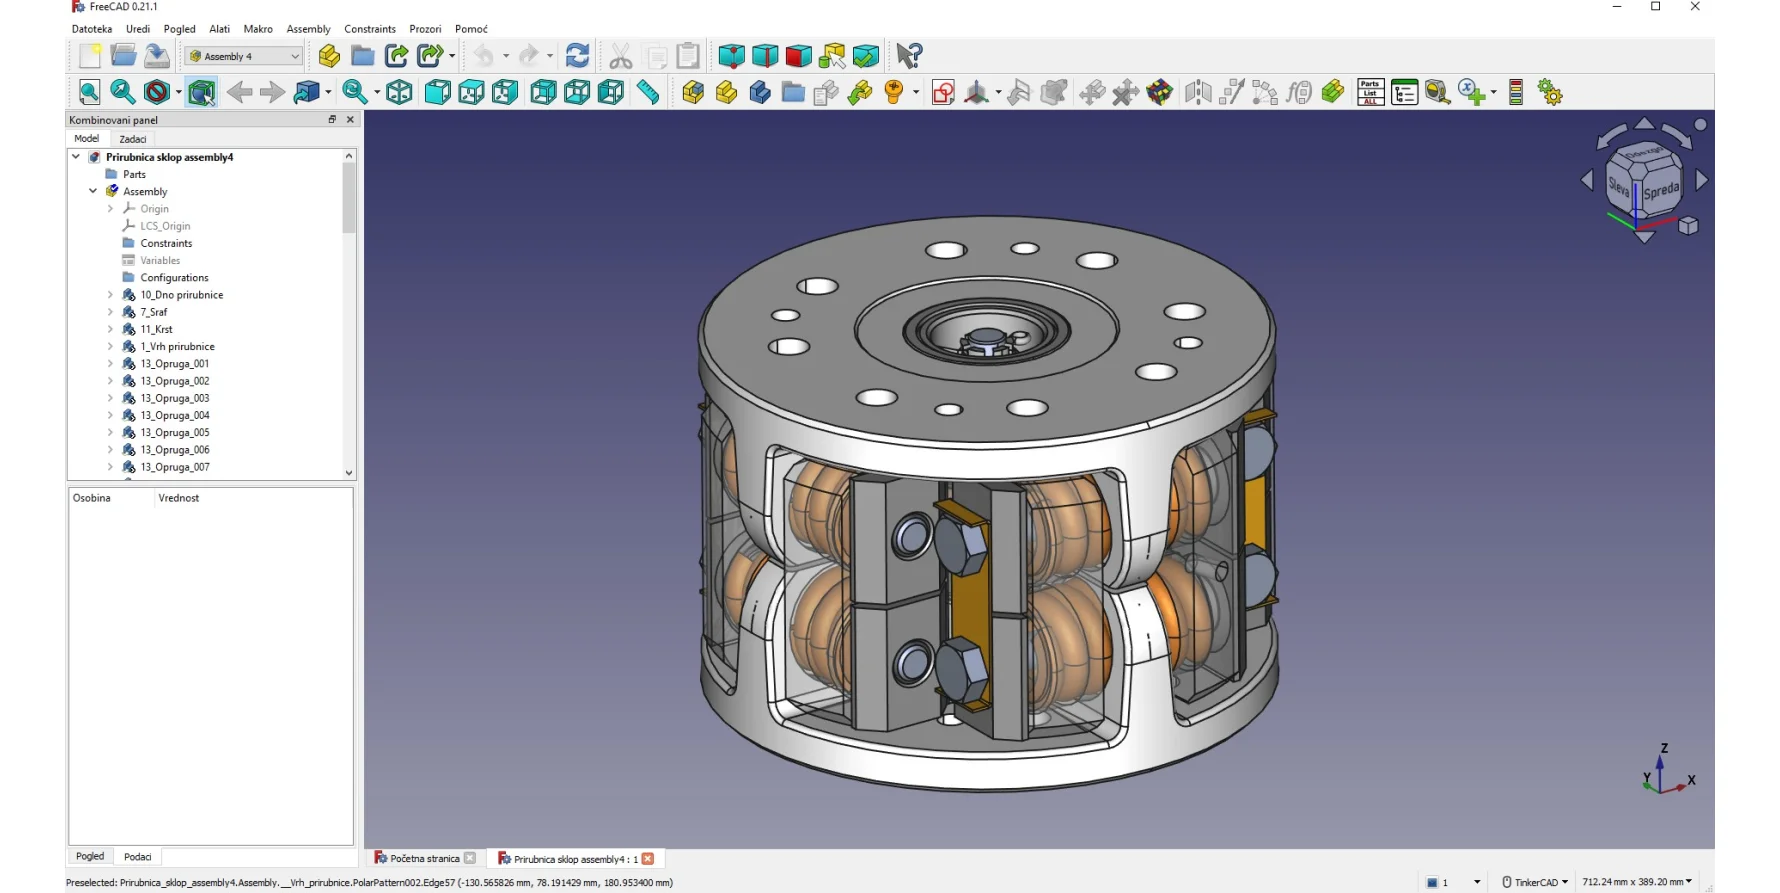Click the What's This help icon
The height and width of the screenshot is (893, 1780).
click(x=908, y=56)
